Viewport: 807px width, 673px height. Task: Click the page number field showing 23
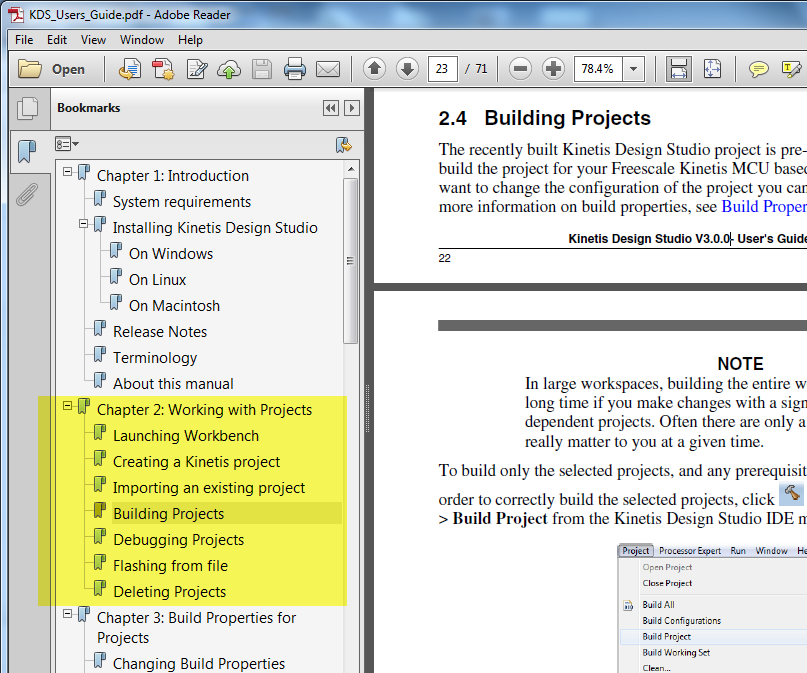tap(442, 68)
